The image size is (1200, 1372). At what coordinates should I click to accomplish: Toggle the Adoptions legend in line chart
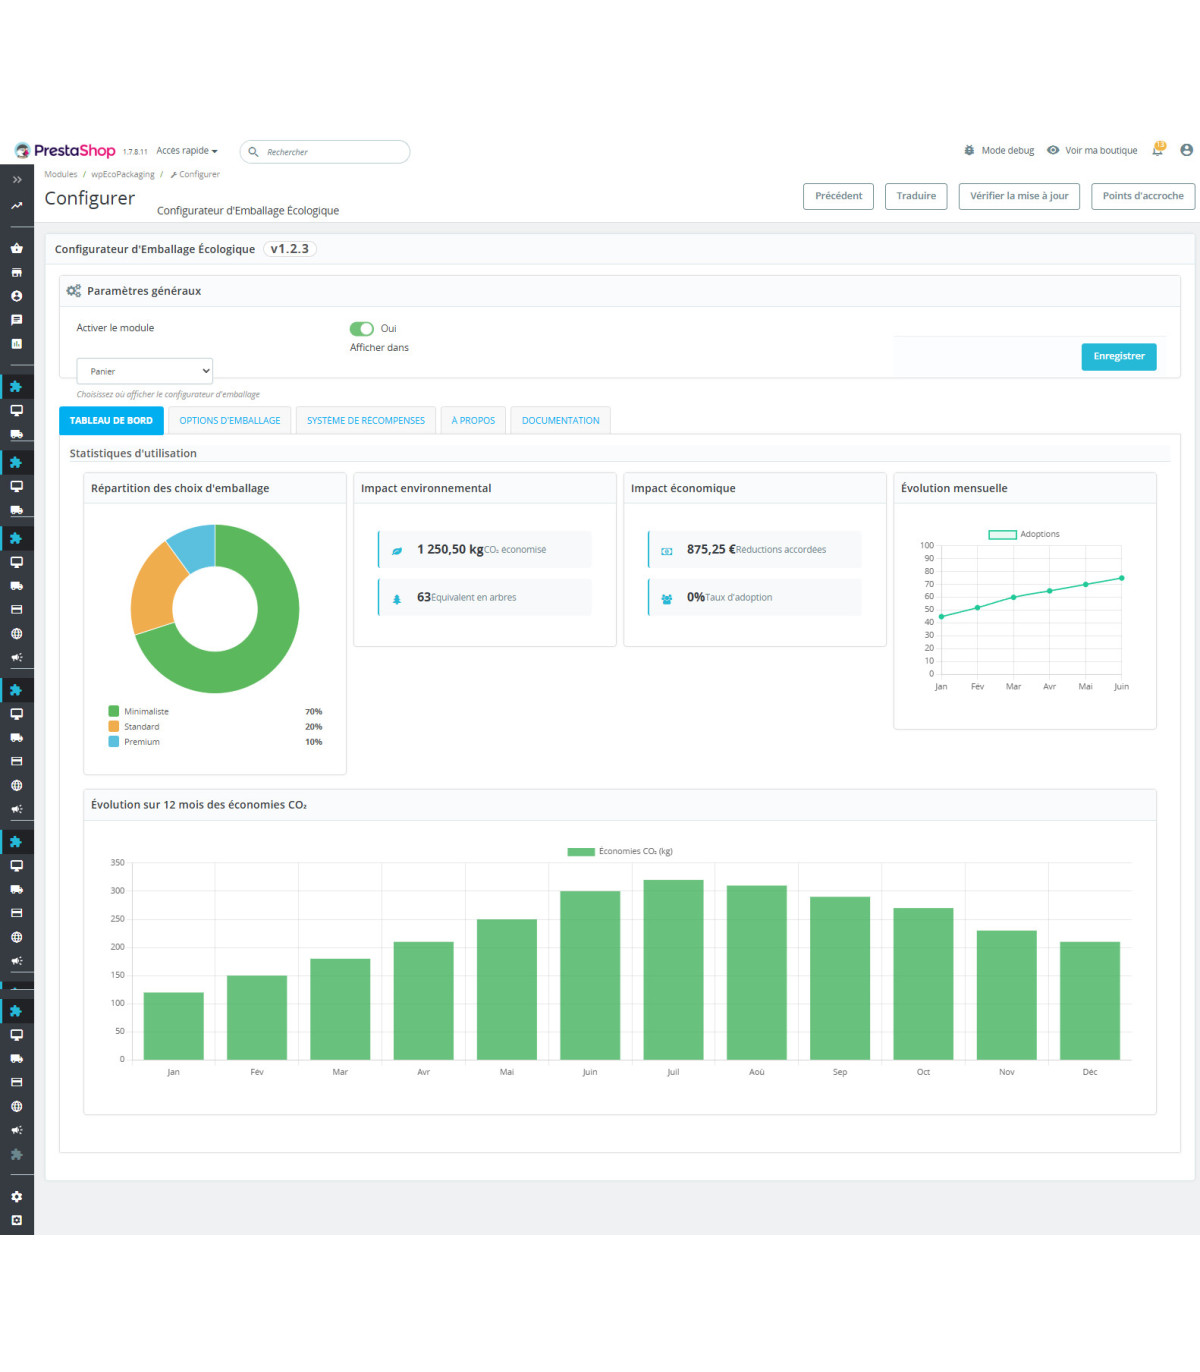click(1002, 535)
